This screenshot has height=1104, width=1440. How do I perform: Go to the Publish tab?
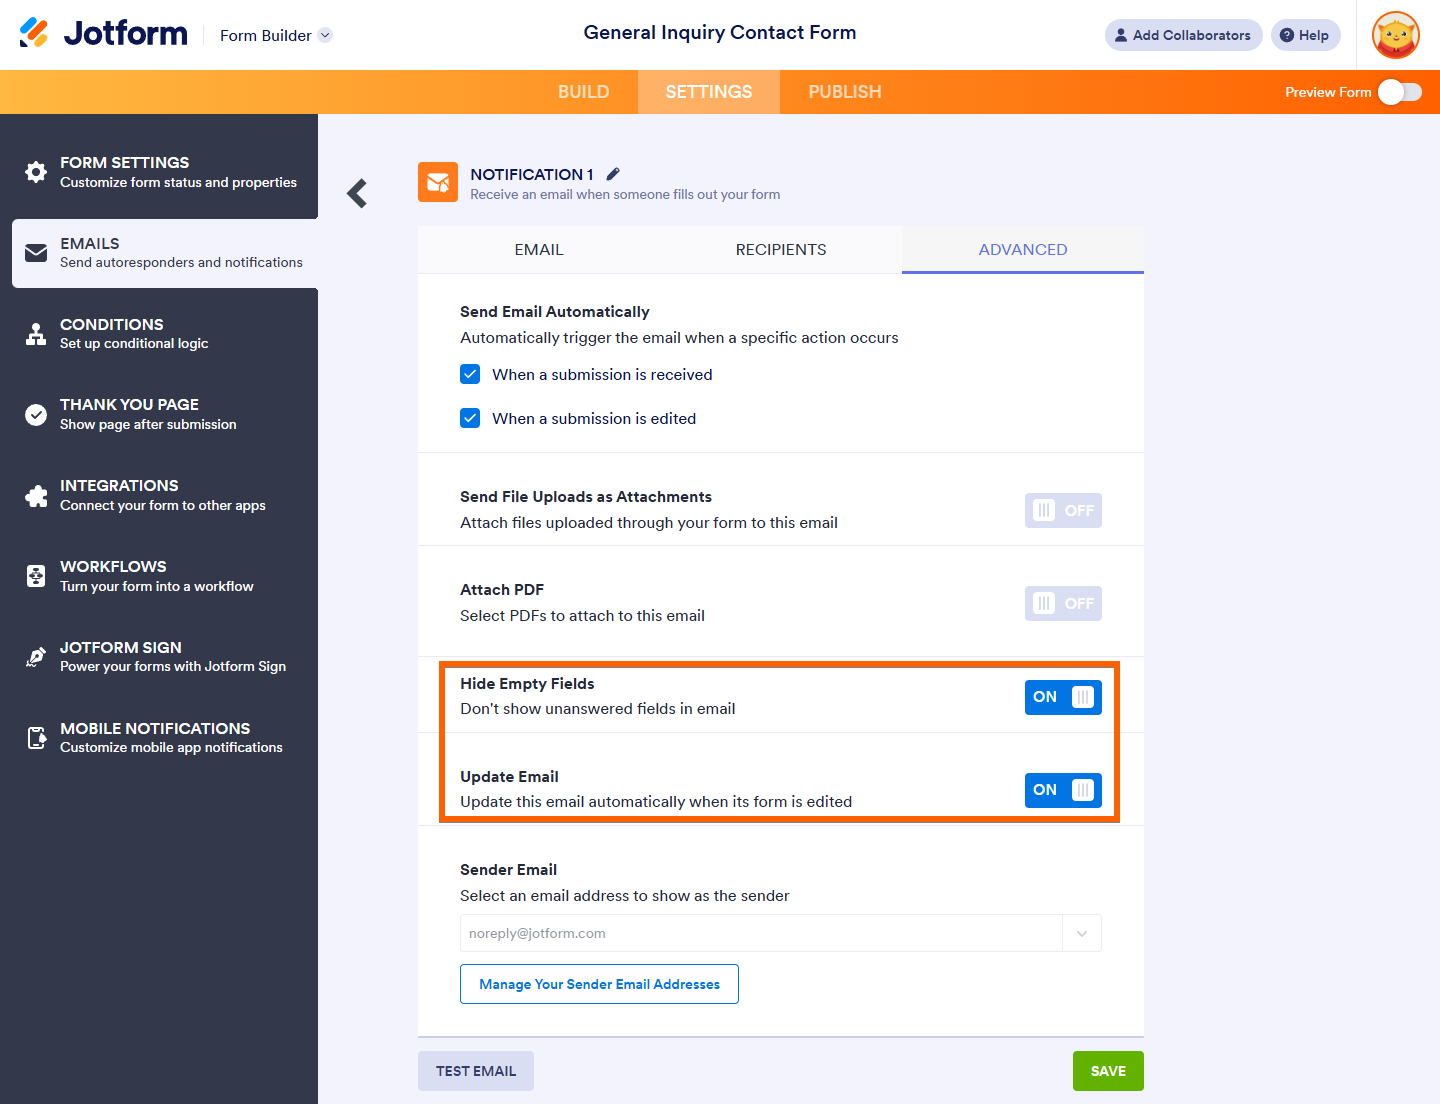click(x=845, y=92)
